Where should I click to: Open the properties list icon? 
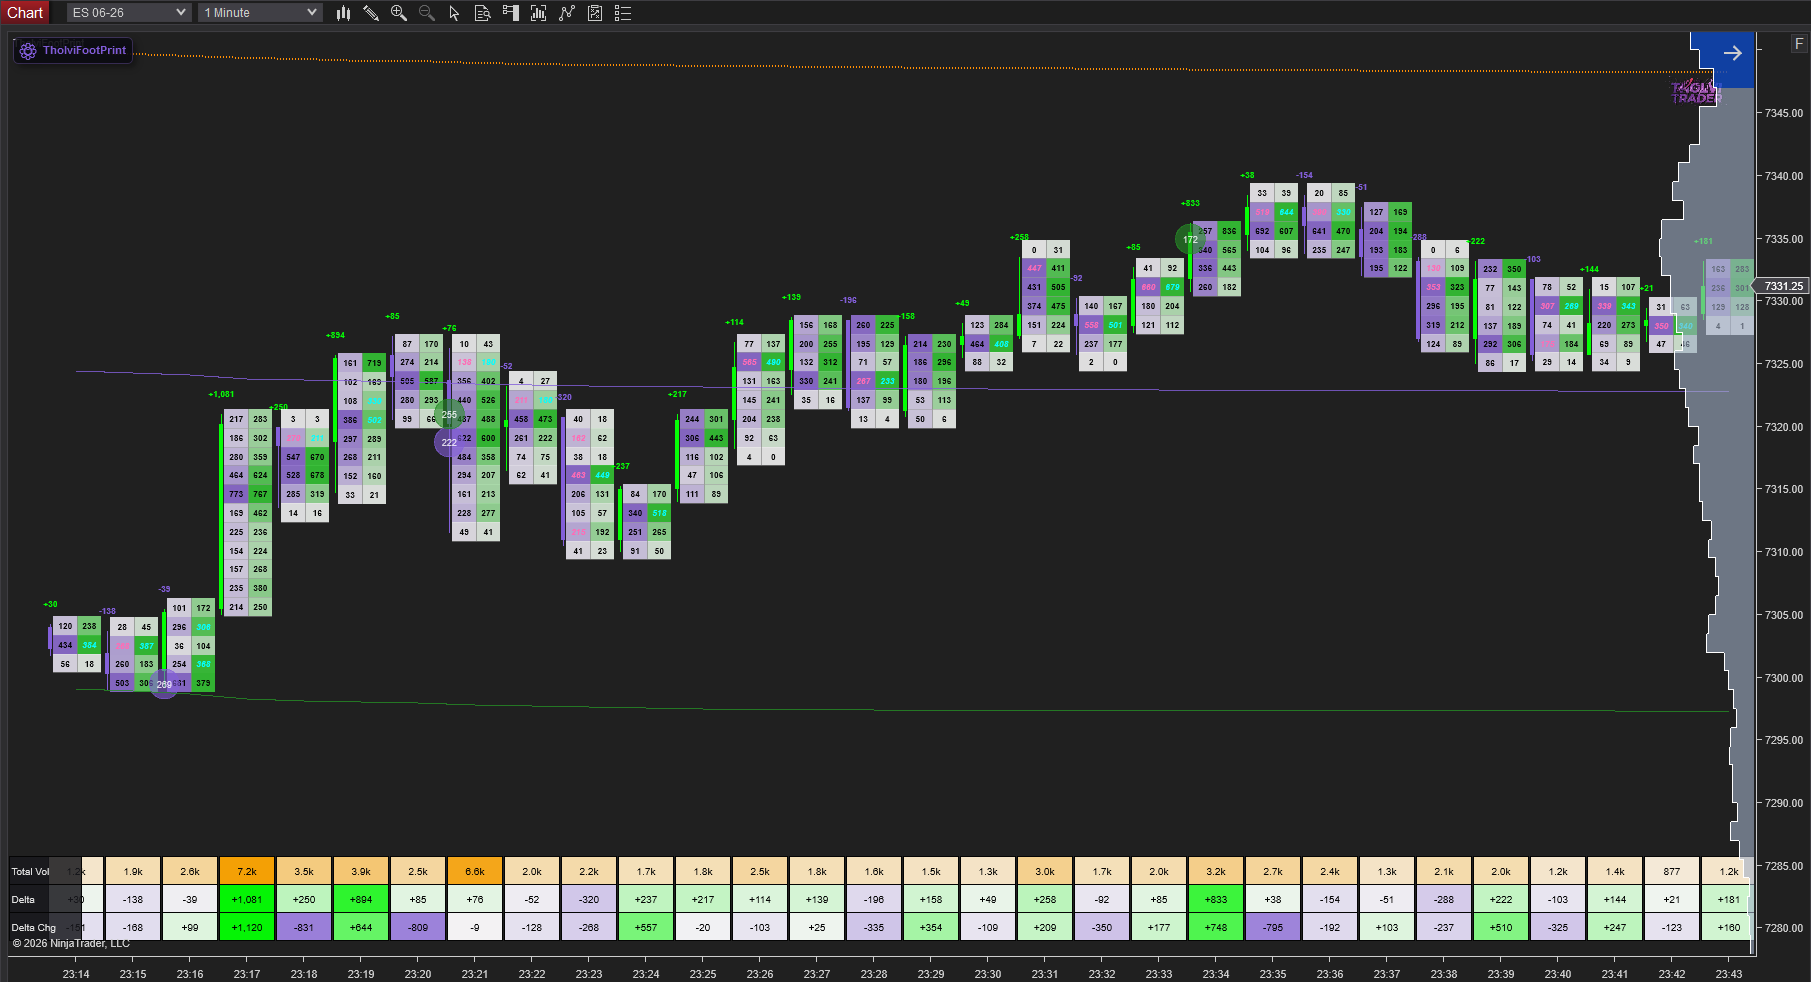coord(623,13)
